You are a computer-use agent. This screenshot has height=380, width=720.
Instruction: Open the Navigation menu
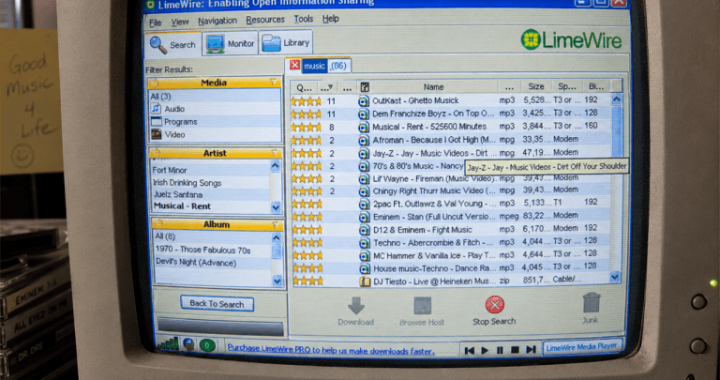(x=218, y=21)
